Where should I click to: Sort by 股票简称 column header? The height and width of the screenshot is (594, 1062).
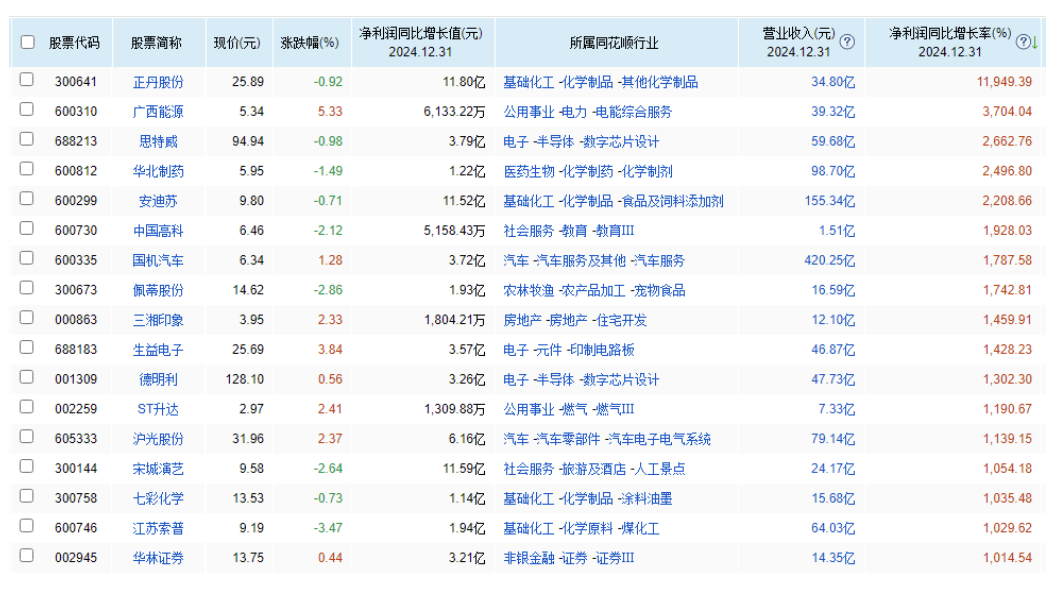click(x=156, y=43)
